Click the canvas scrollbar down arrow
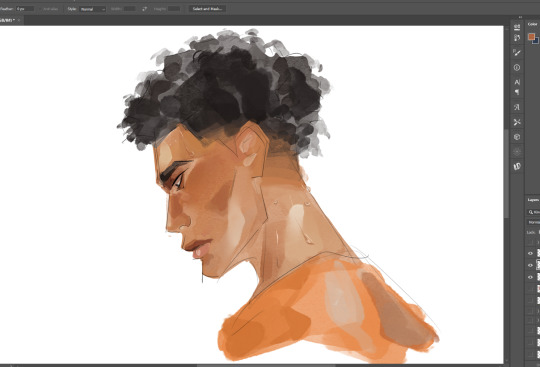Image resolution: width=540 pixels, height=367 pixels. [x=506, y=360]
